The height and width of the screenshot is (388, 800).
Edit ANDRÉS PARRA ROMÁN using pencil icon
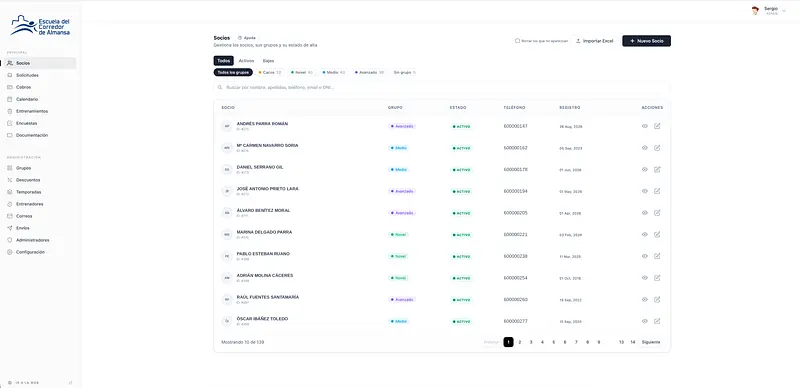pos(657,126)
